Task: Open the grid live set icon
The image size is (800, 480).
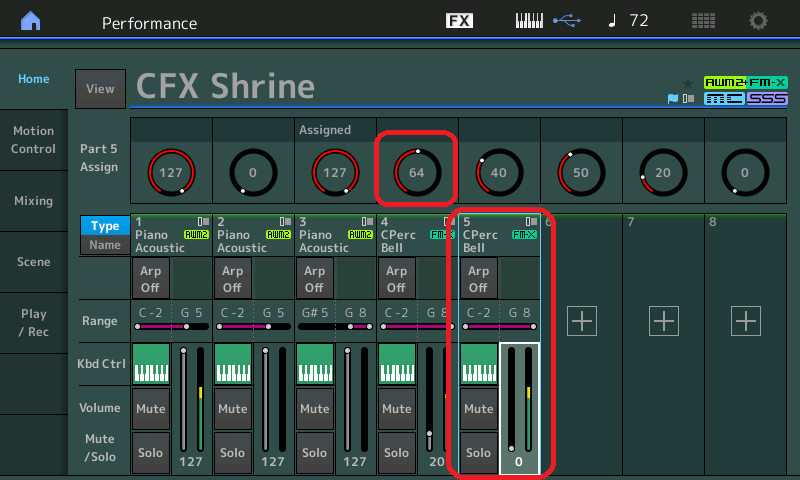Action: (x=703, y=21)
